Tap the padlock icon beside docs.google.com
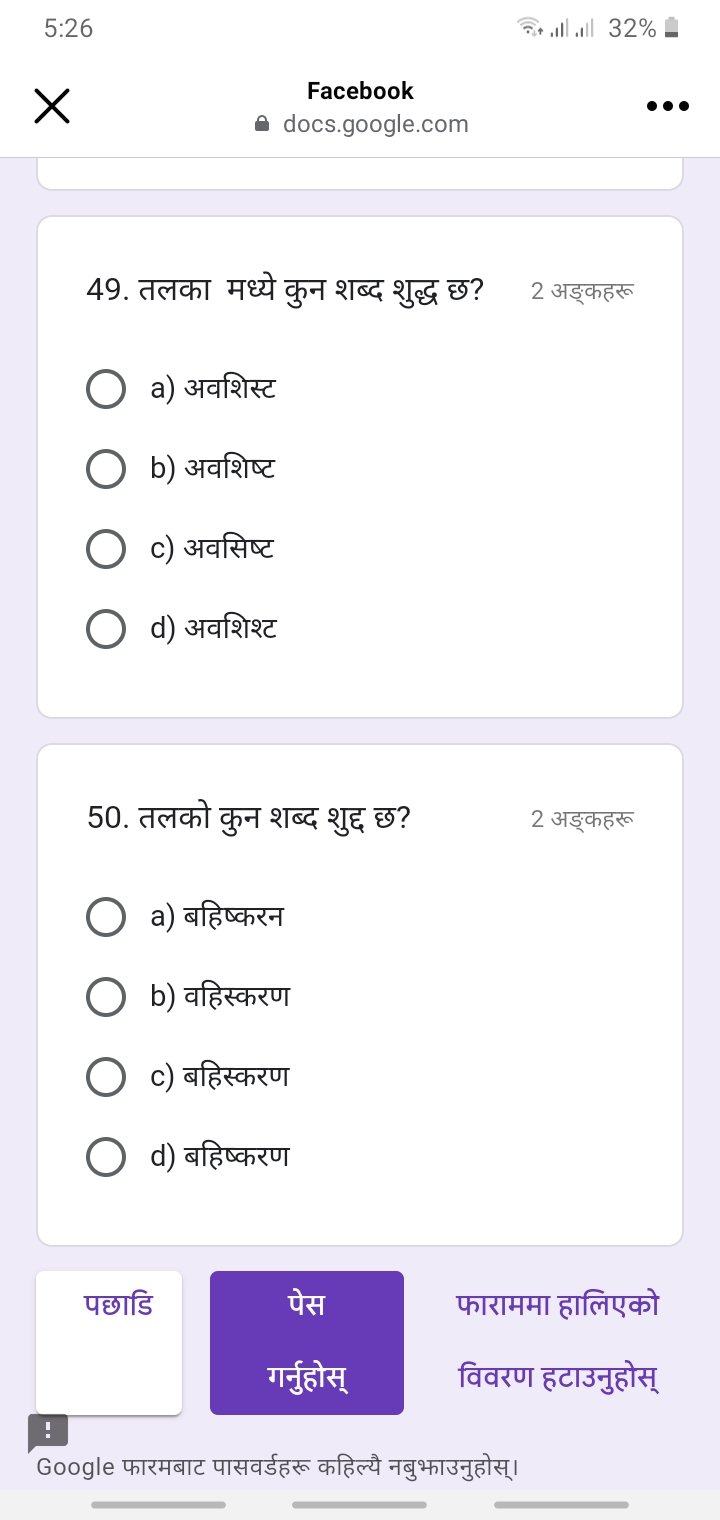Viewport: 720px width, 1520px height. pyautogui.click(x=262, y=124)
